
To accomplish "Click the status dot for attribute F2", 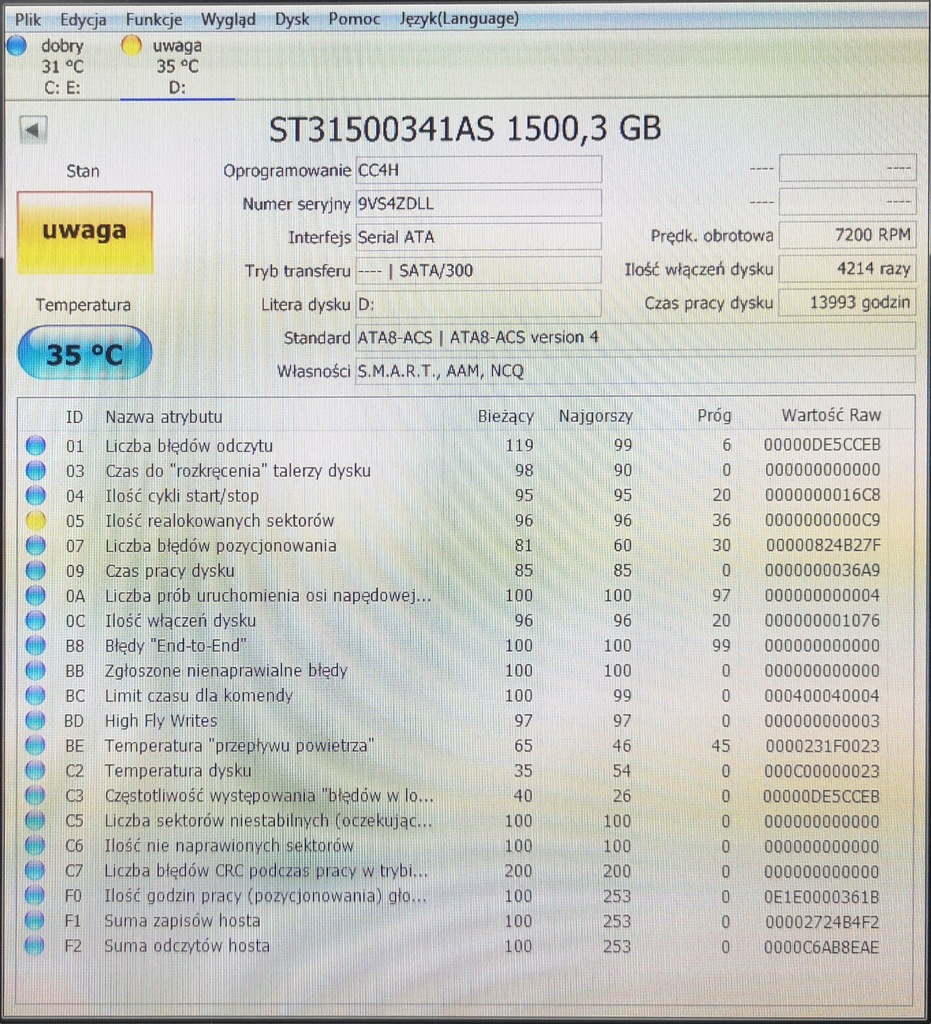I will [35, 946].
